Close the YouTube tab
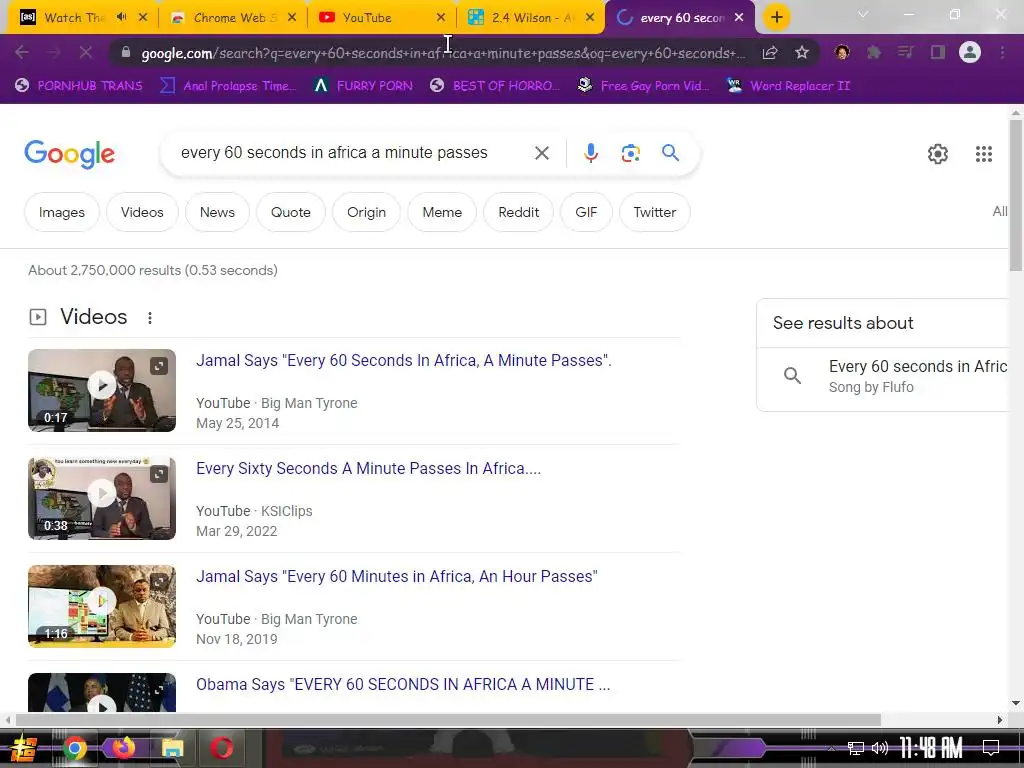Screen dimensions: 1024x768 click(x=441, y=18)
